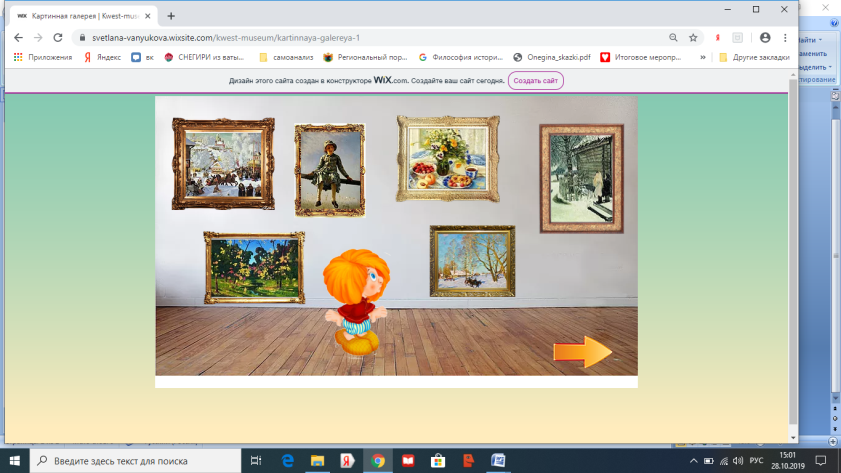Open the самоанализ bookmark folder
841x473 pixels.
point(286,57)
